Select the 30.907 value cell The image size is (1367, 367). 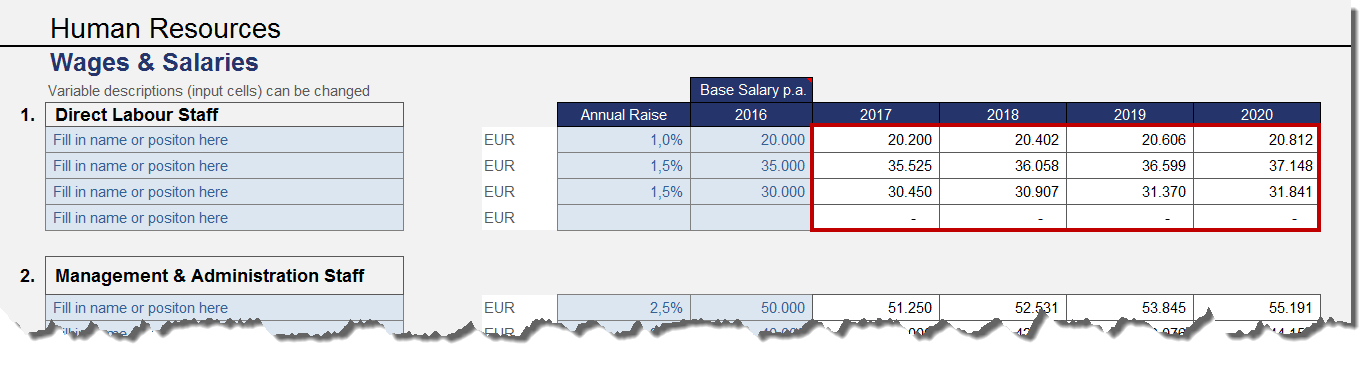1003,192
